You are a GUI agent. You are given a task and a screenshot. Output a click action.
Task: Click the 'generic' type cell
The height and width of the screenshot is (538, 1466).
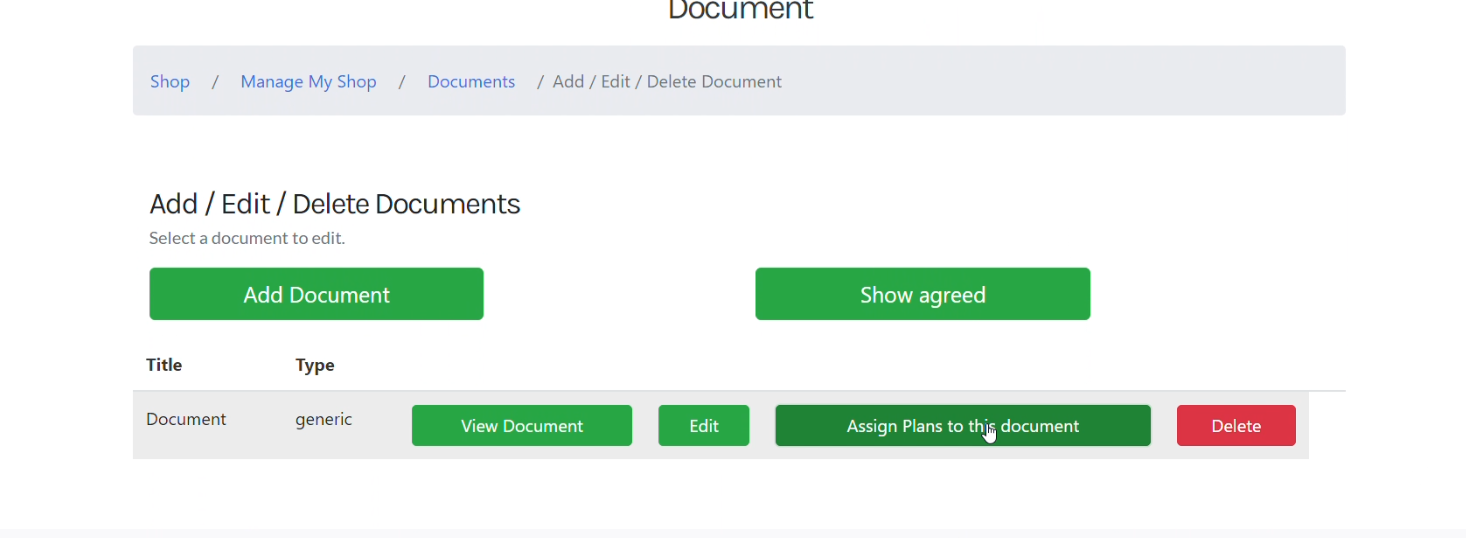click(324, 419)
